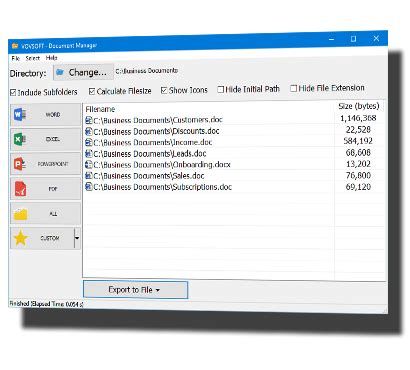Viewport: 410px width, 370px height.
Task: Open the Export to File dropdown
Action: (x=135, y=290)
